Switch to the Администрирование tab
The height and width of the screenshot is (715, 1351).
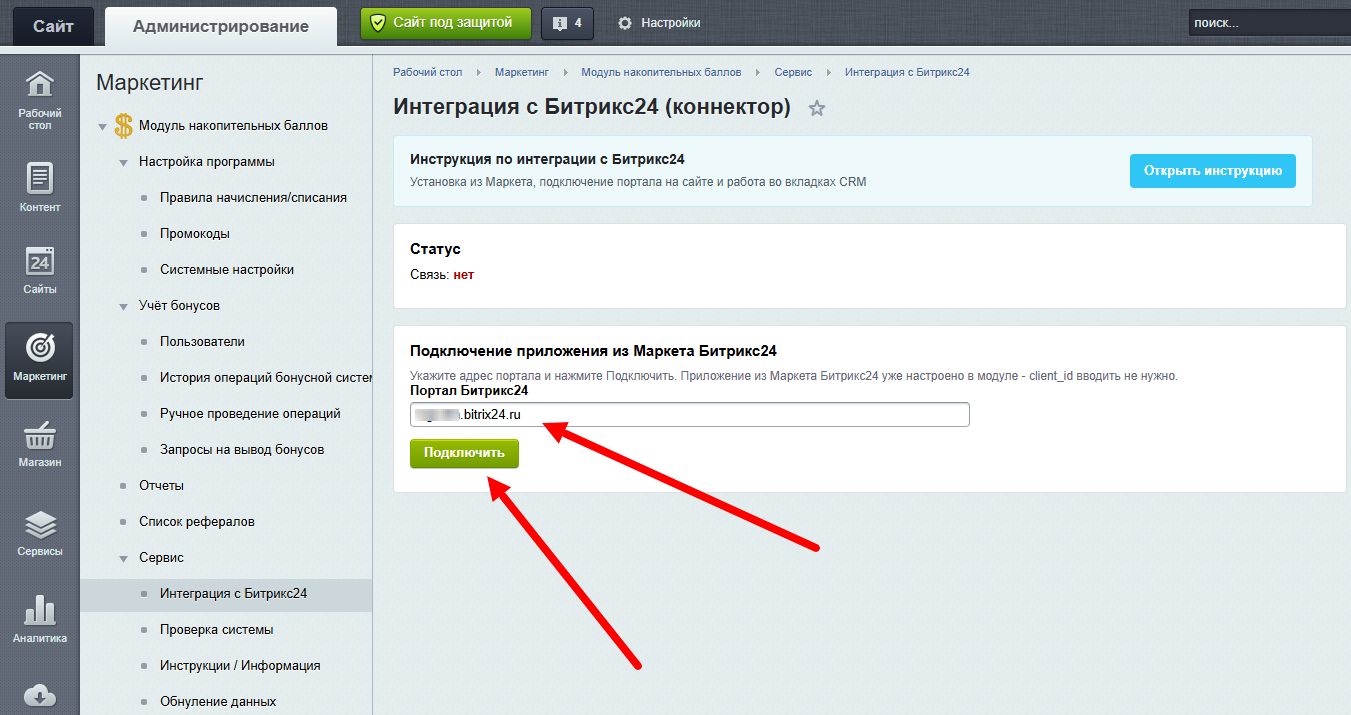point(221,26)
